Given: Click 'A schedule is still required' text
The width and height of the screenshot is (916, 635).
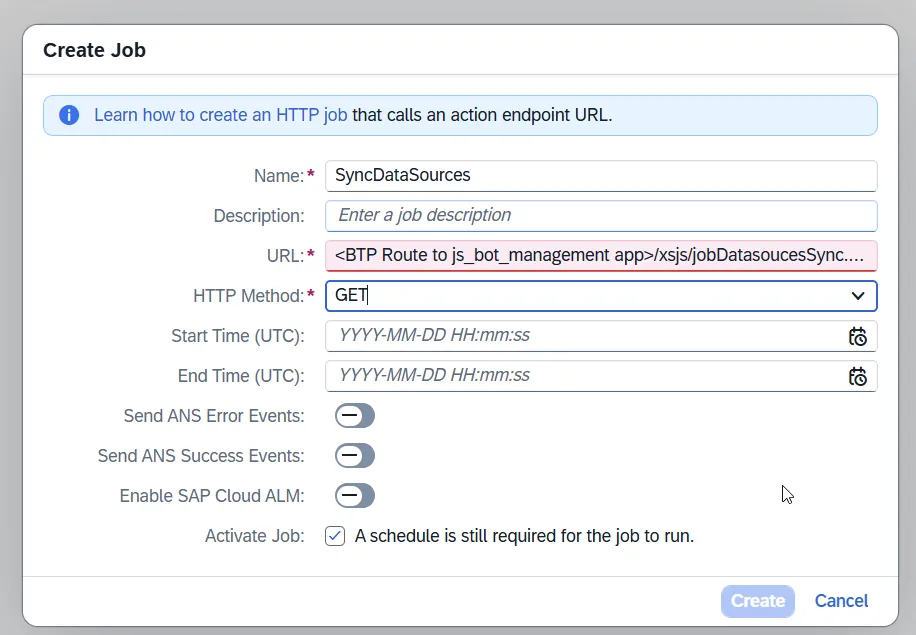Looking at the screenshot, I should 524,536.
